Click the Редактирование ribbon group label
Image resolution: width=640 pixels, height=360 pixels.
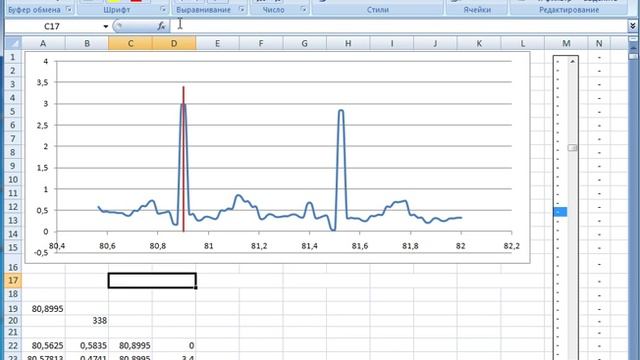[569, 9]
